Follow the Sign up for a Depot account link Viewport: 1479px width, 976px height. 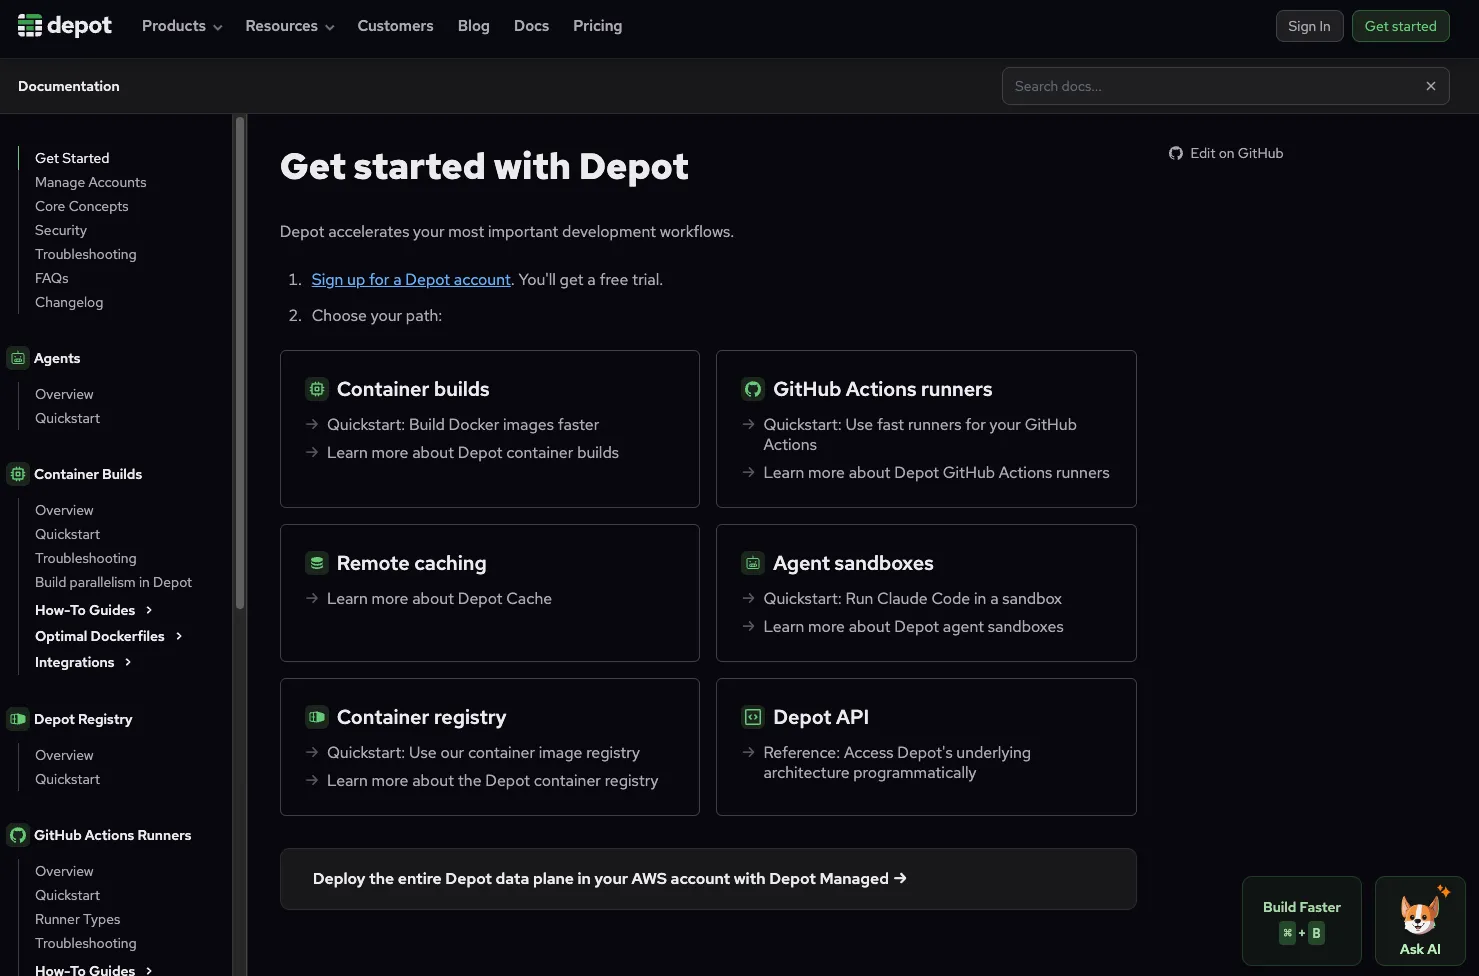point(411,280)
